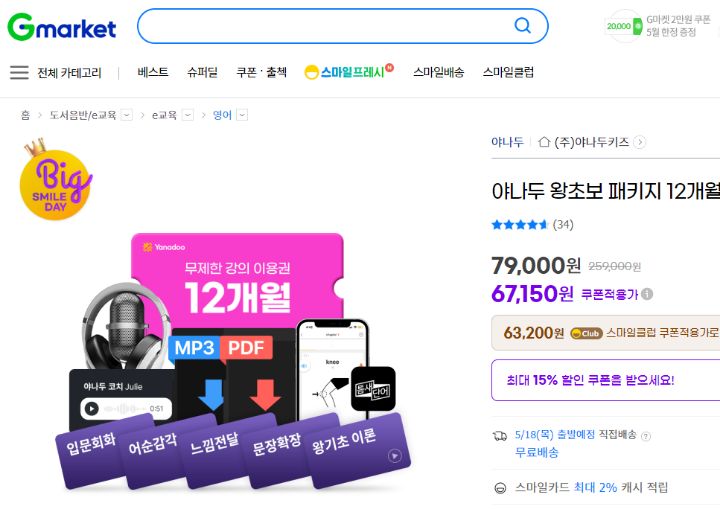The image size is (720, 509).
Task: Open the coupon price info icon
Action: [647, 294]
